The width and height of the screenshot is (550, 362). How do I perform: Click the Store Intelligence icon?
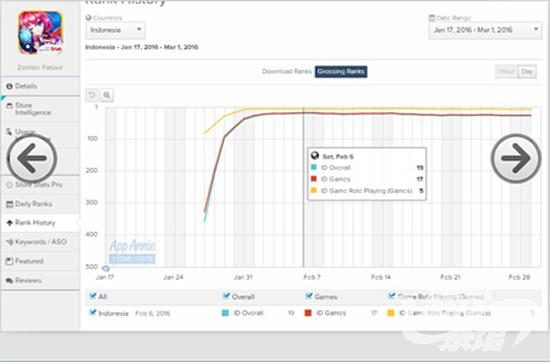(9, 106)
